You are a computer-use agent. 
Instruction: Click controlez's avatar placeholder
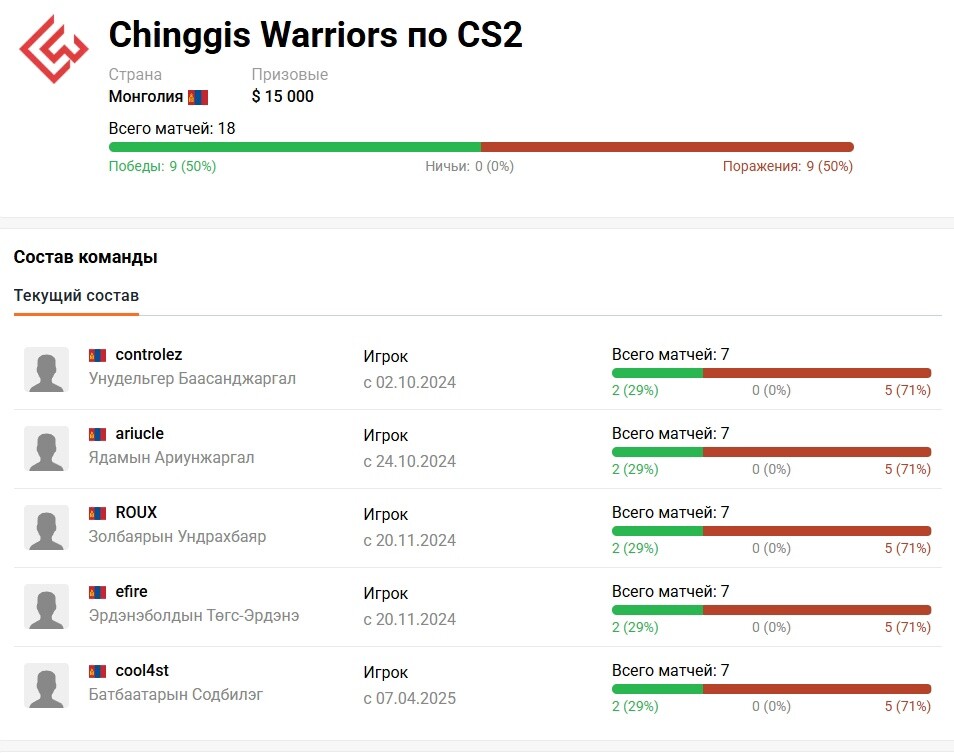click(x=46, y=370)
